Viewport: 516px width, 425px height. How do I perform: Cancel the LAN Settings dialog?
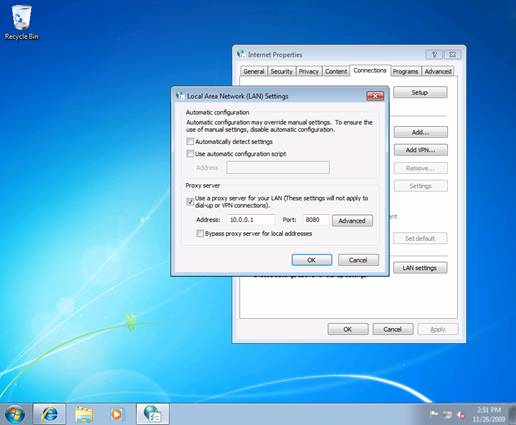pyautogui.click(x=358, y=260)
